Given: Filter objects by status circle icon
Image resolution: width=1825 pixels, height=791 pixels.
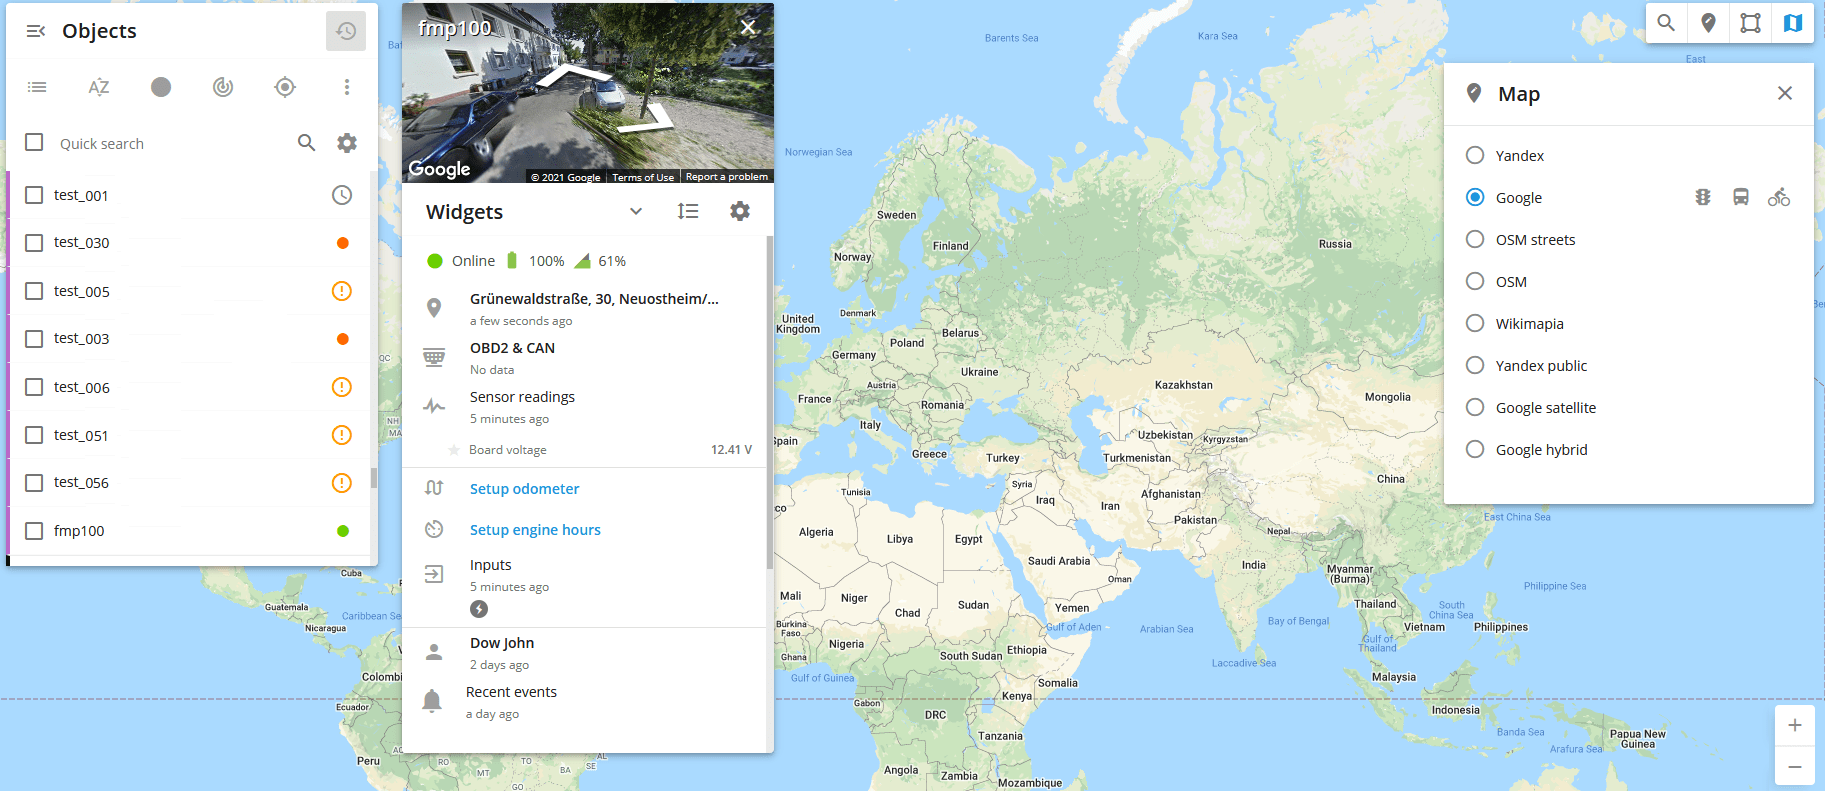Looking at the screenshot, I should point(161,87).
